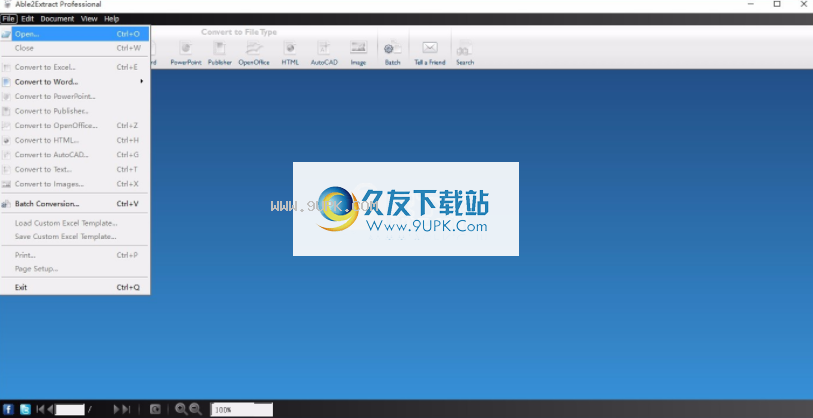Click the OpenOffice conversion toolbar icon
This screenshot has height=418, width=813.
pyautogui.click(x=254, y=49)
